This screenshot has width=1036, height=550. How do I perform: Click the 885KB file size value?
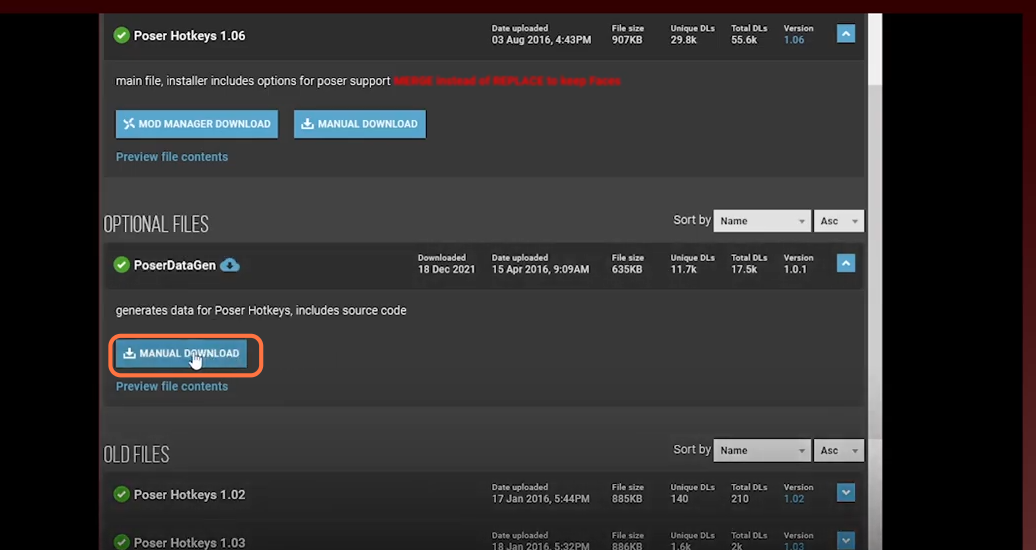[627, 498]
